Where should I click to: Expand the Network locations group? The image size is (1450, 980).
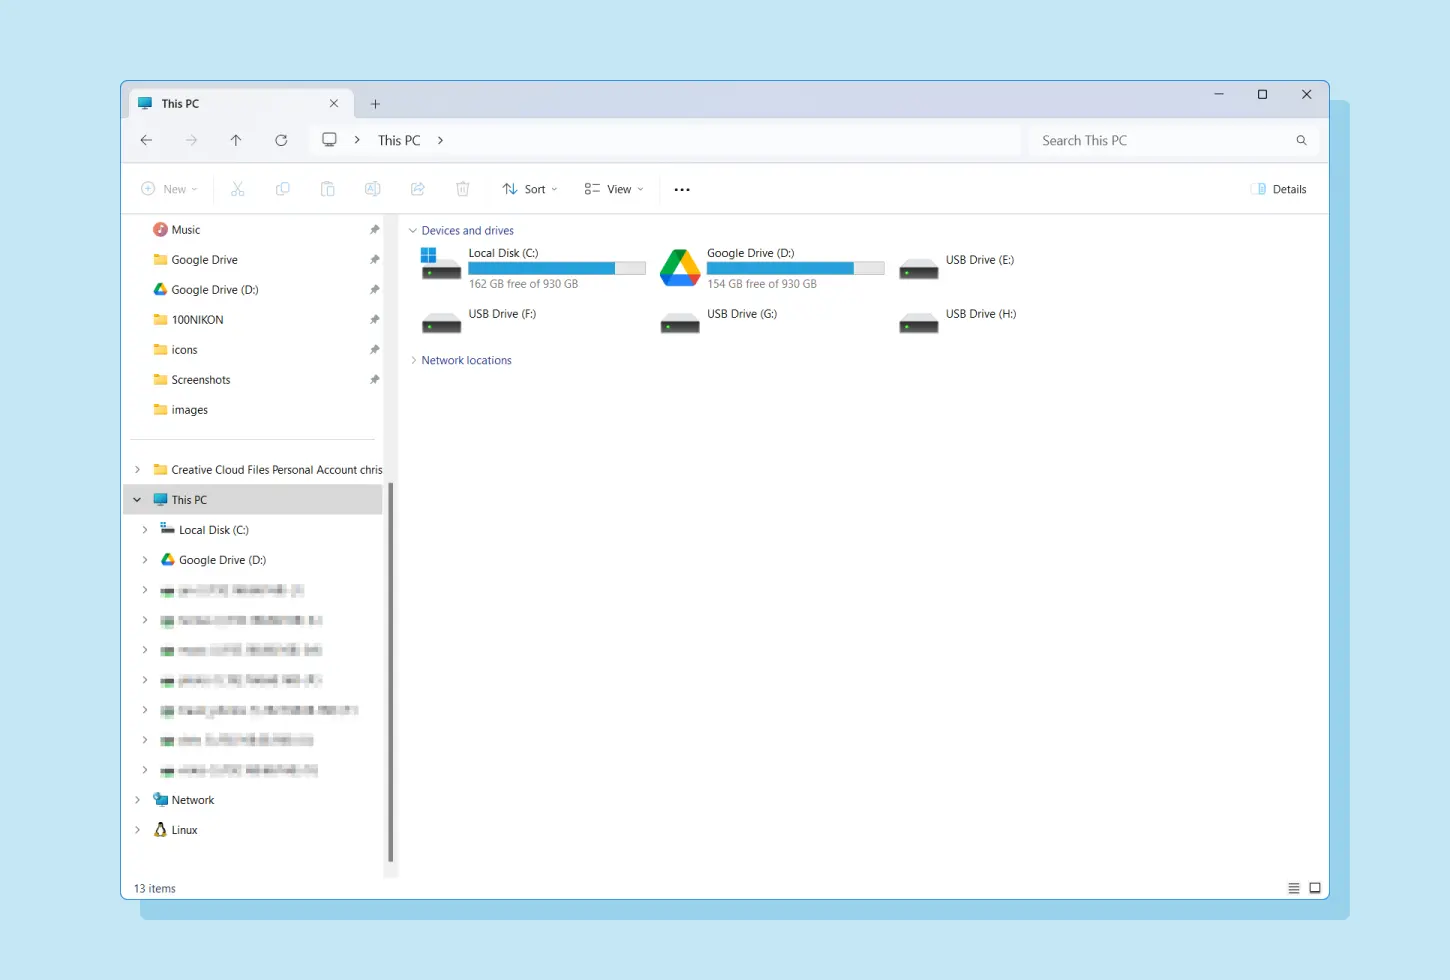414,361
